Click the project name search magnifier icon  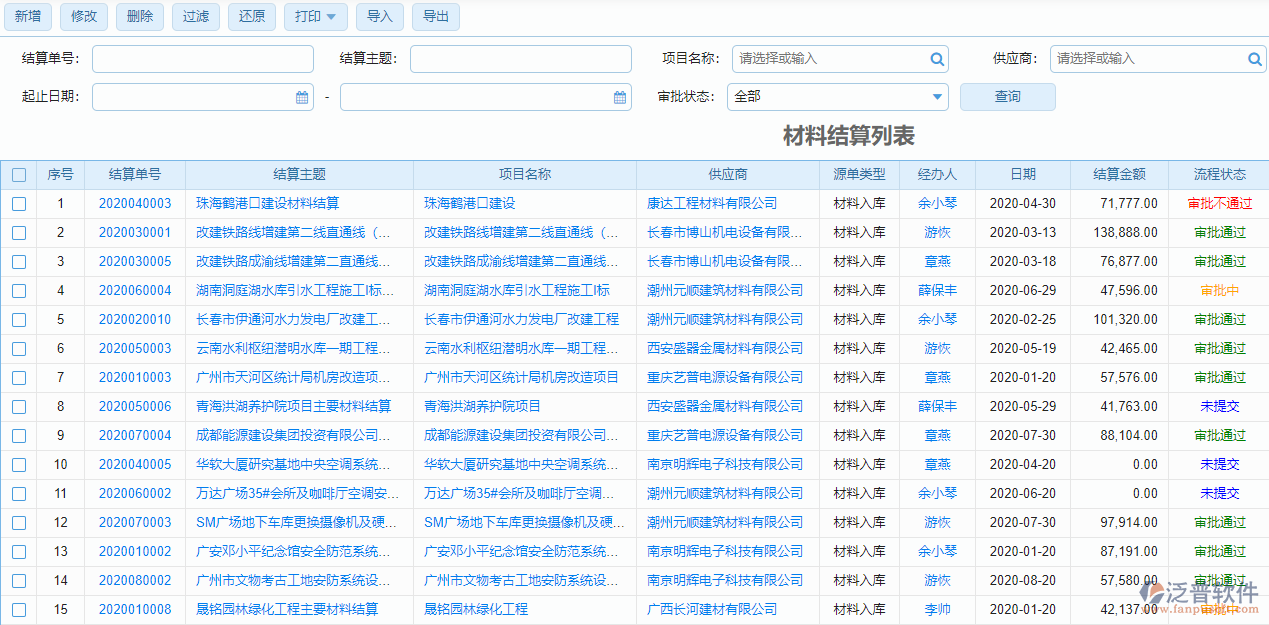[x=937, y=59]
